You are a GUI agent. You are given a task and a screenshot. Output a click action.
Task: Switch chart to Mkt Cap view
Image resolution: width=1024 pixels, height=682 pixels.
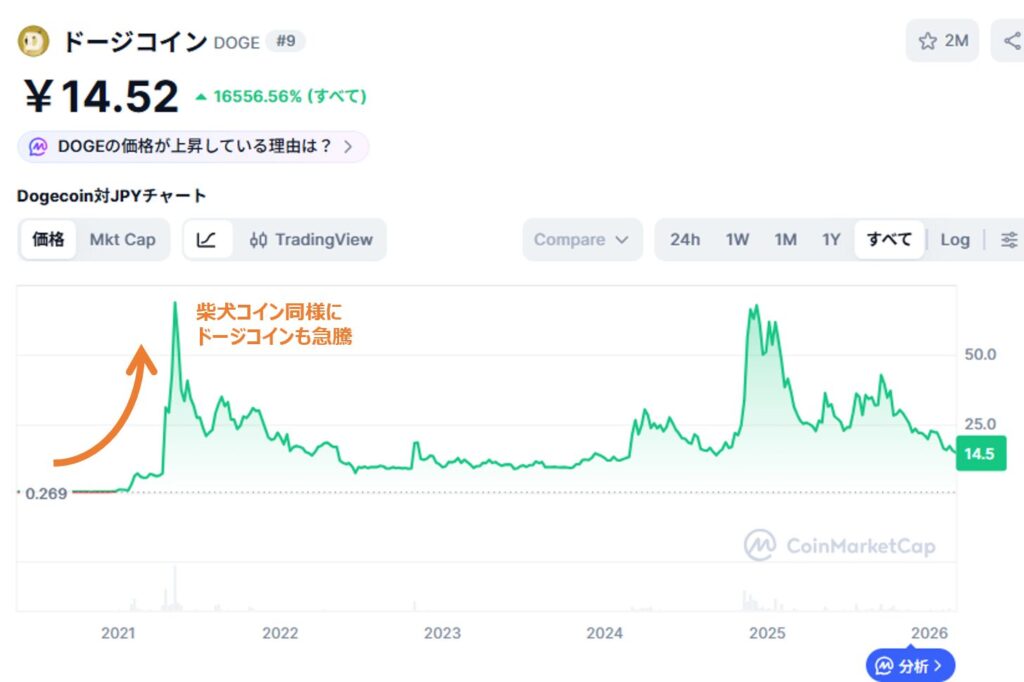pyautogui.click(x=122, y=239)
